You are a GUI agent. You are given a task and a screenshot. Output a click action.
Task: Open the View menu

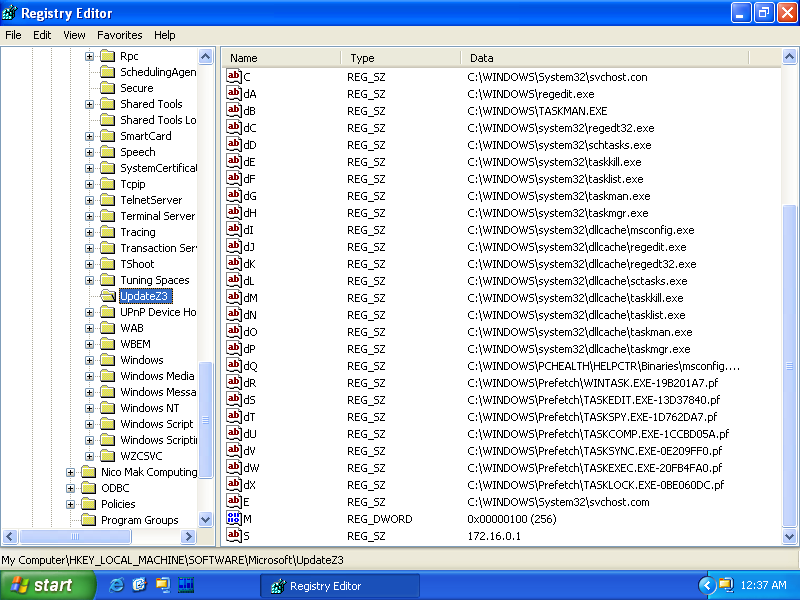[x=74, y=35]
